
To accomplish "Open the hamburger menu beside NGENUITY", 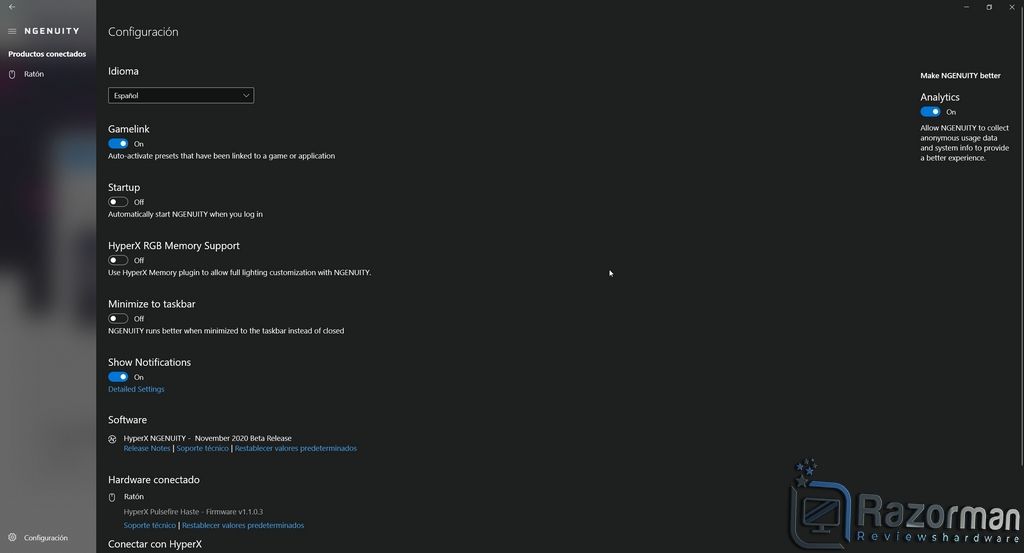I will [12, 31].
